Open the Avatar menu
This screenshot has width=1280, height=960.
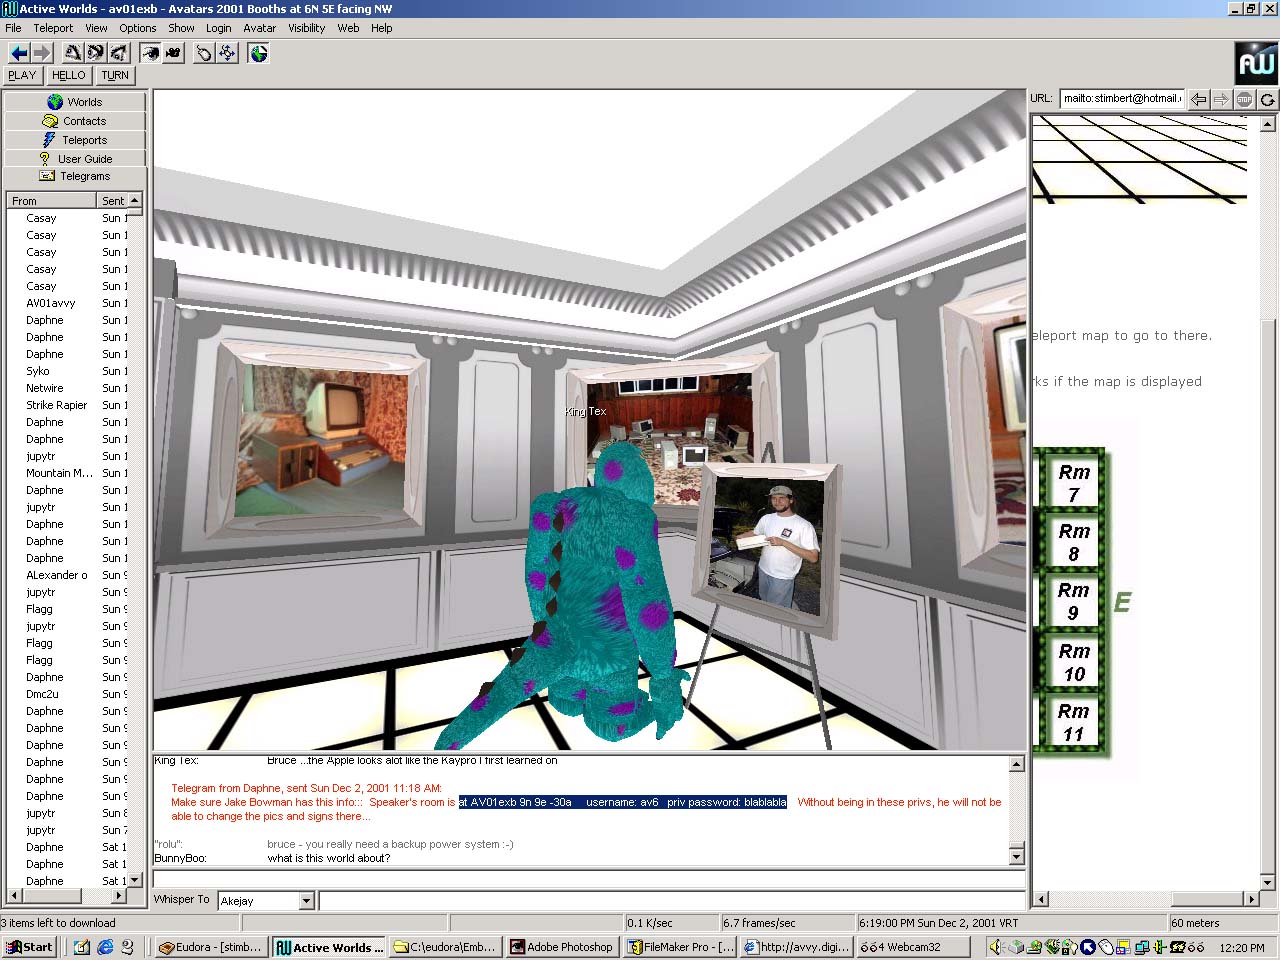point(259,28)
